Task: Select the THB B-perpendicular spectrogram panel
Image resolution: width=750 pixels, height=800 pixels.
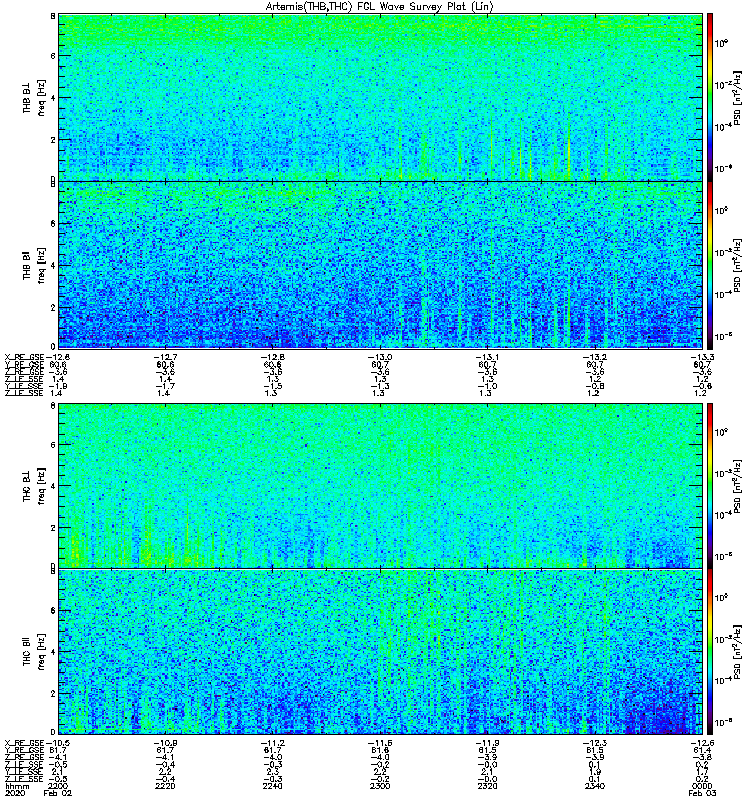Action: point(380,97)
